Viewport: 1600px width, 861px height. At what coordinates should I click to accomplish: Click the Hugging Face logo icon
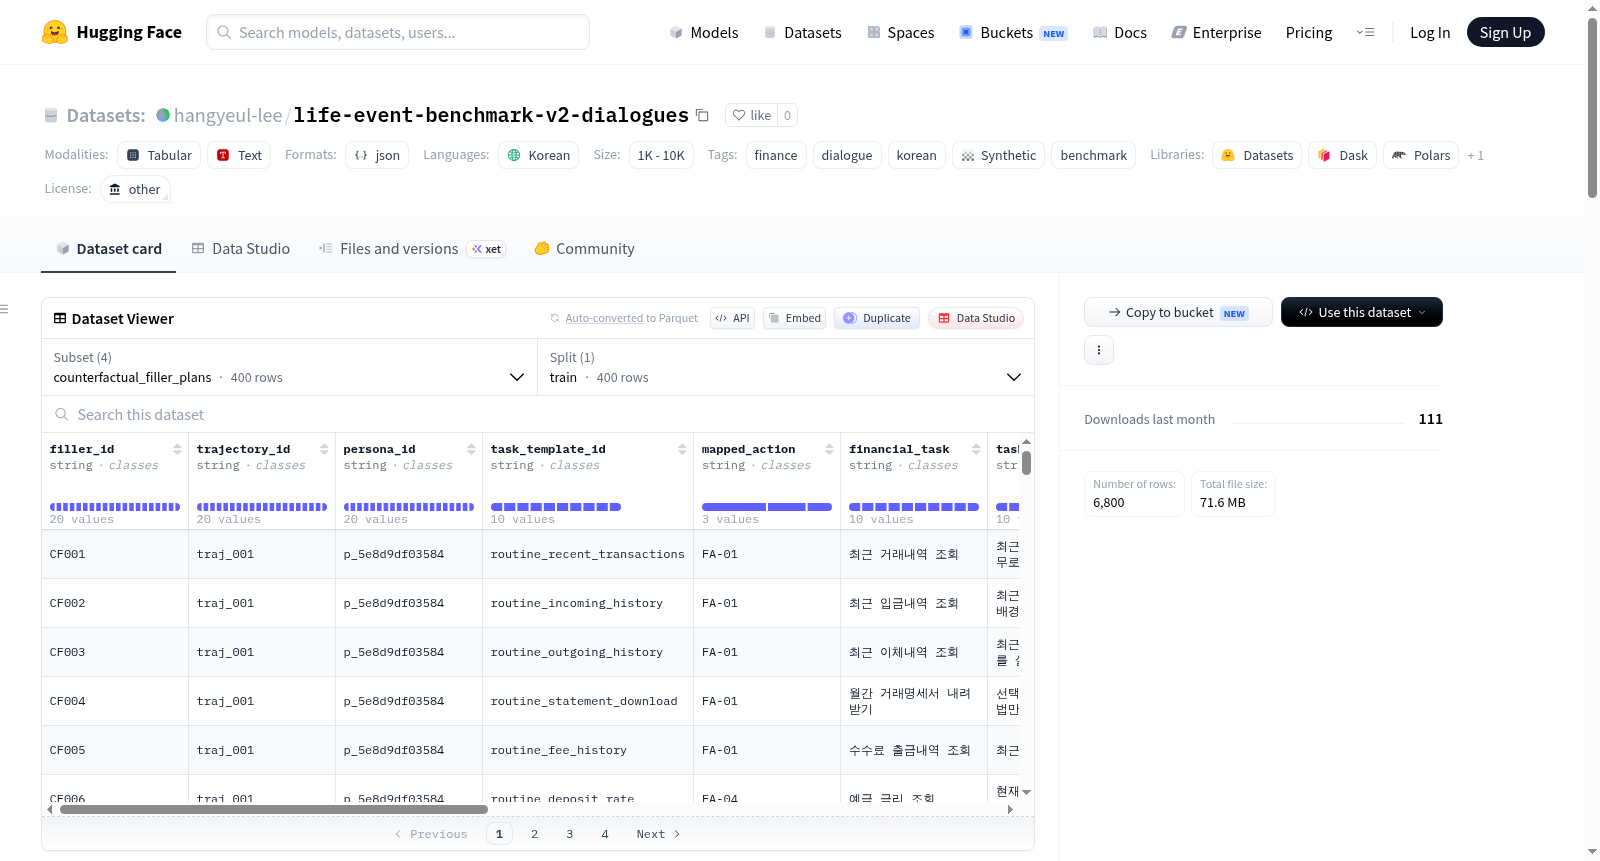point(55,32)
